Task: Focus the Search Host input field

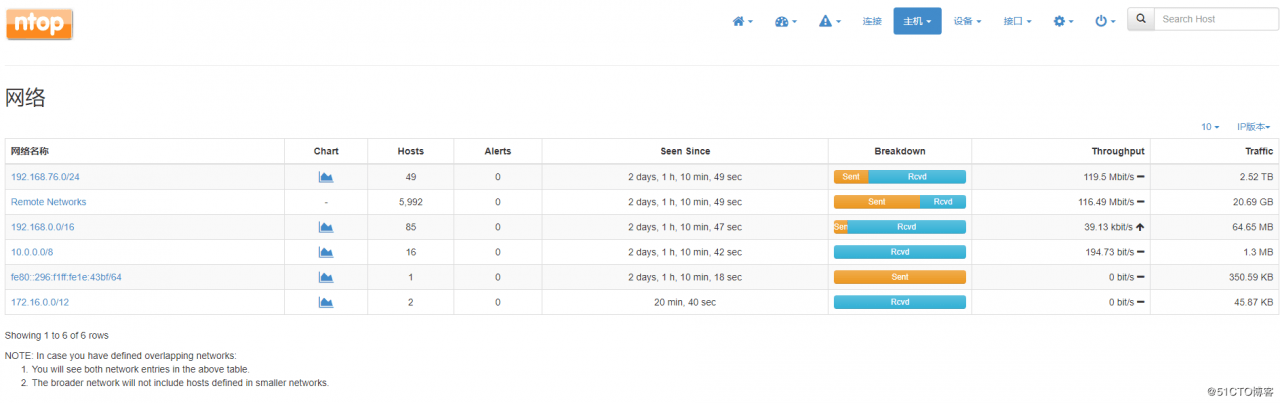Action: click(1215, 19)
